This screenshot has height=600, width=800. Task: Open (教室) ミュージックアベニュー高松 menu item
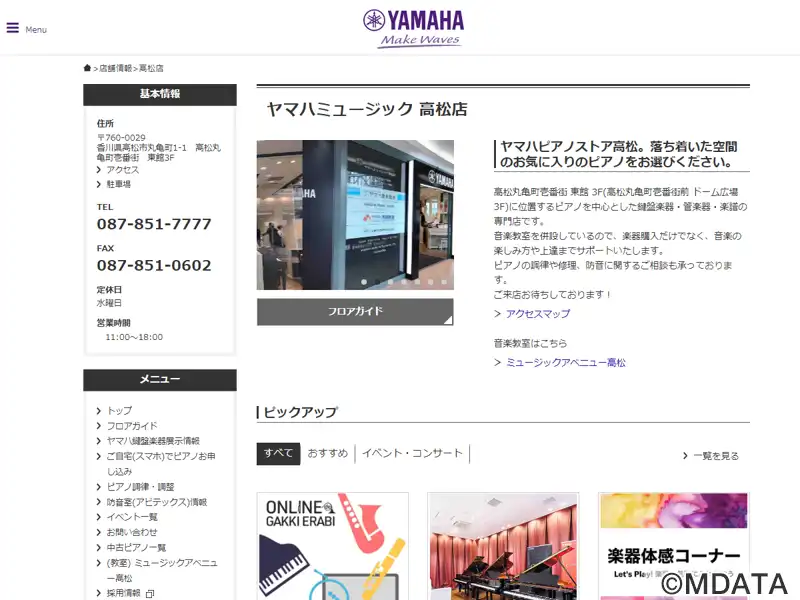162,570
